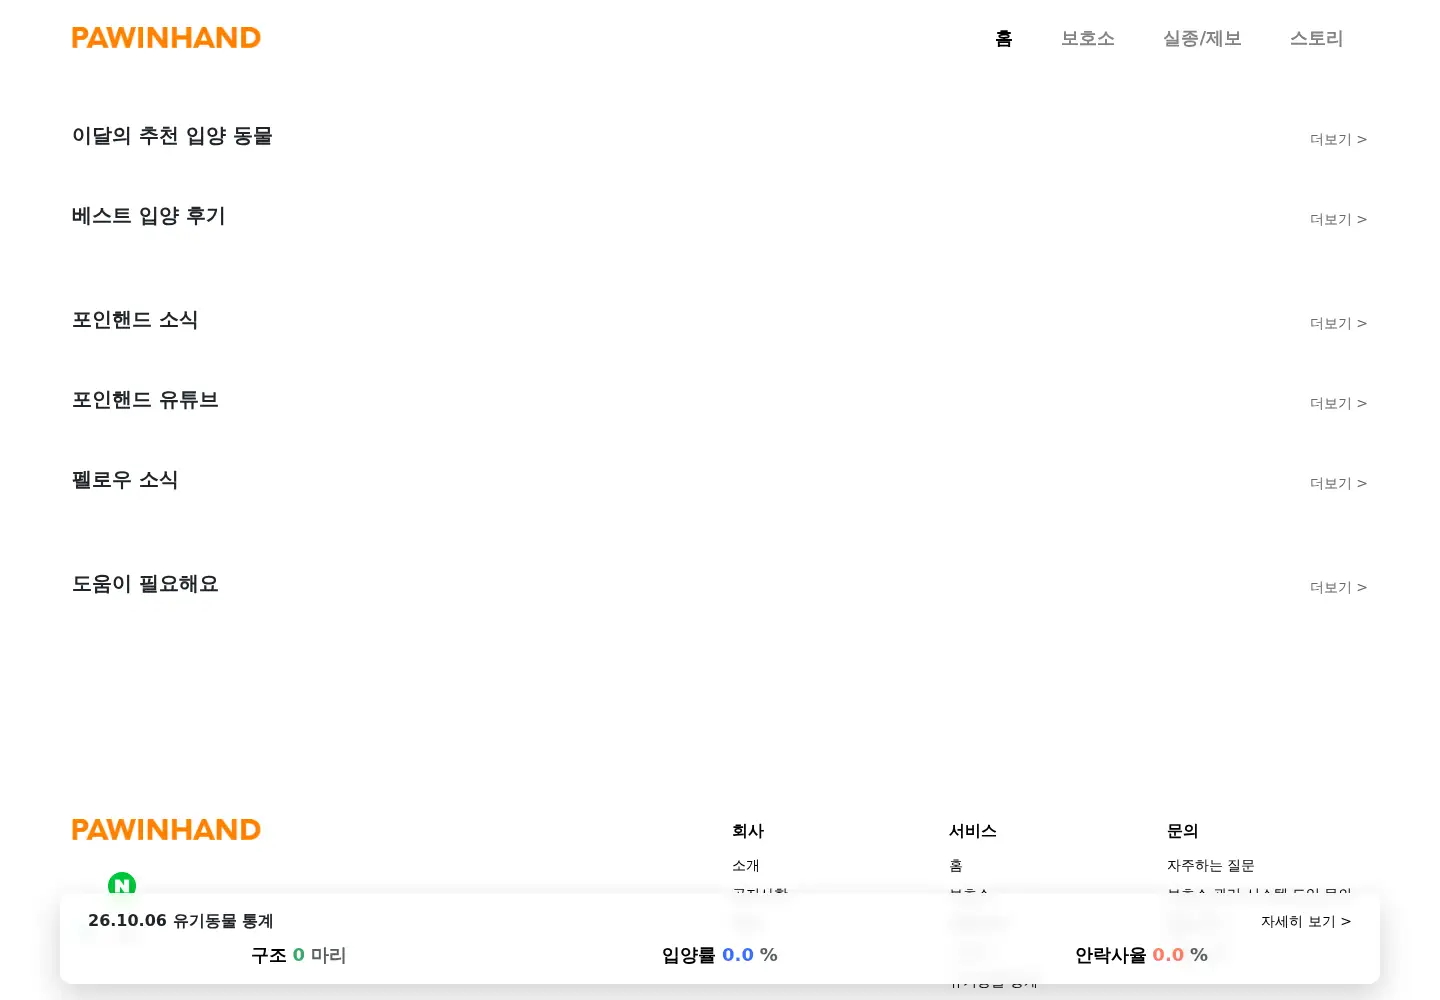
Task: Open 자주하는 질문 under 문의
Action: coord(1210,865)
